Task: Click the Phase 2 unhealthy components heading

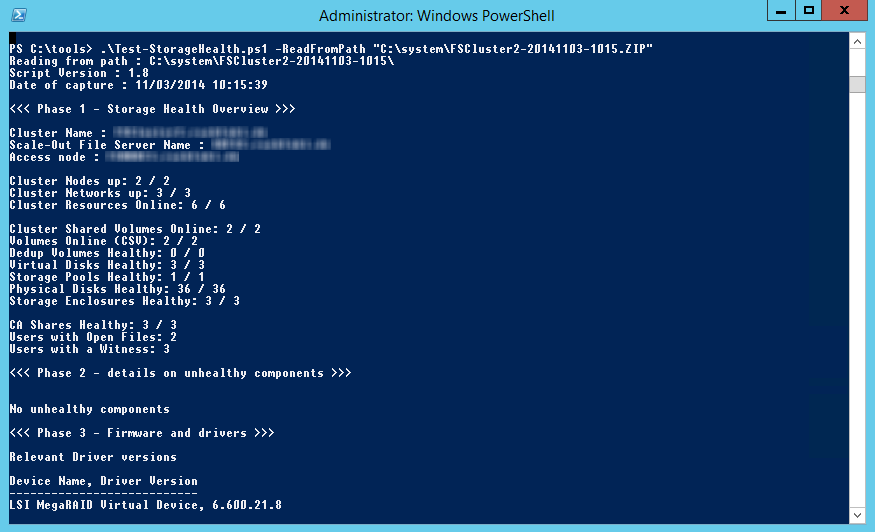Action: (x=180, y=373)
